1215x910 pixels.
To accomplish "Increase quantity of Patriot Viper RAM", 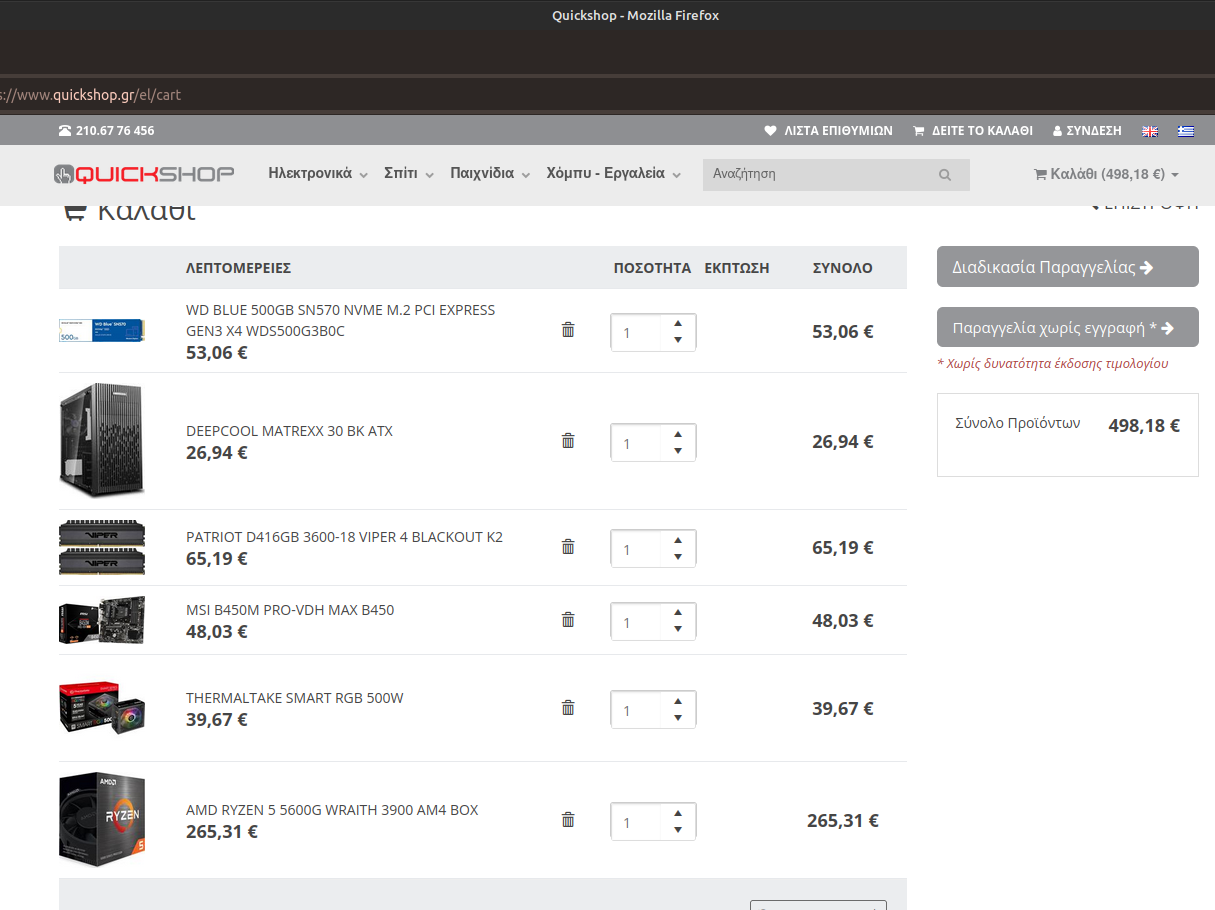I will point(678,540).
